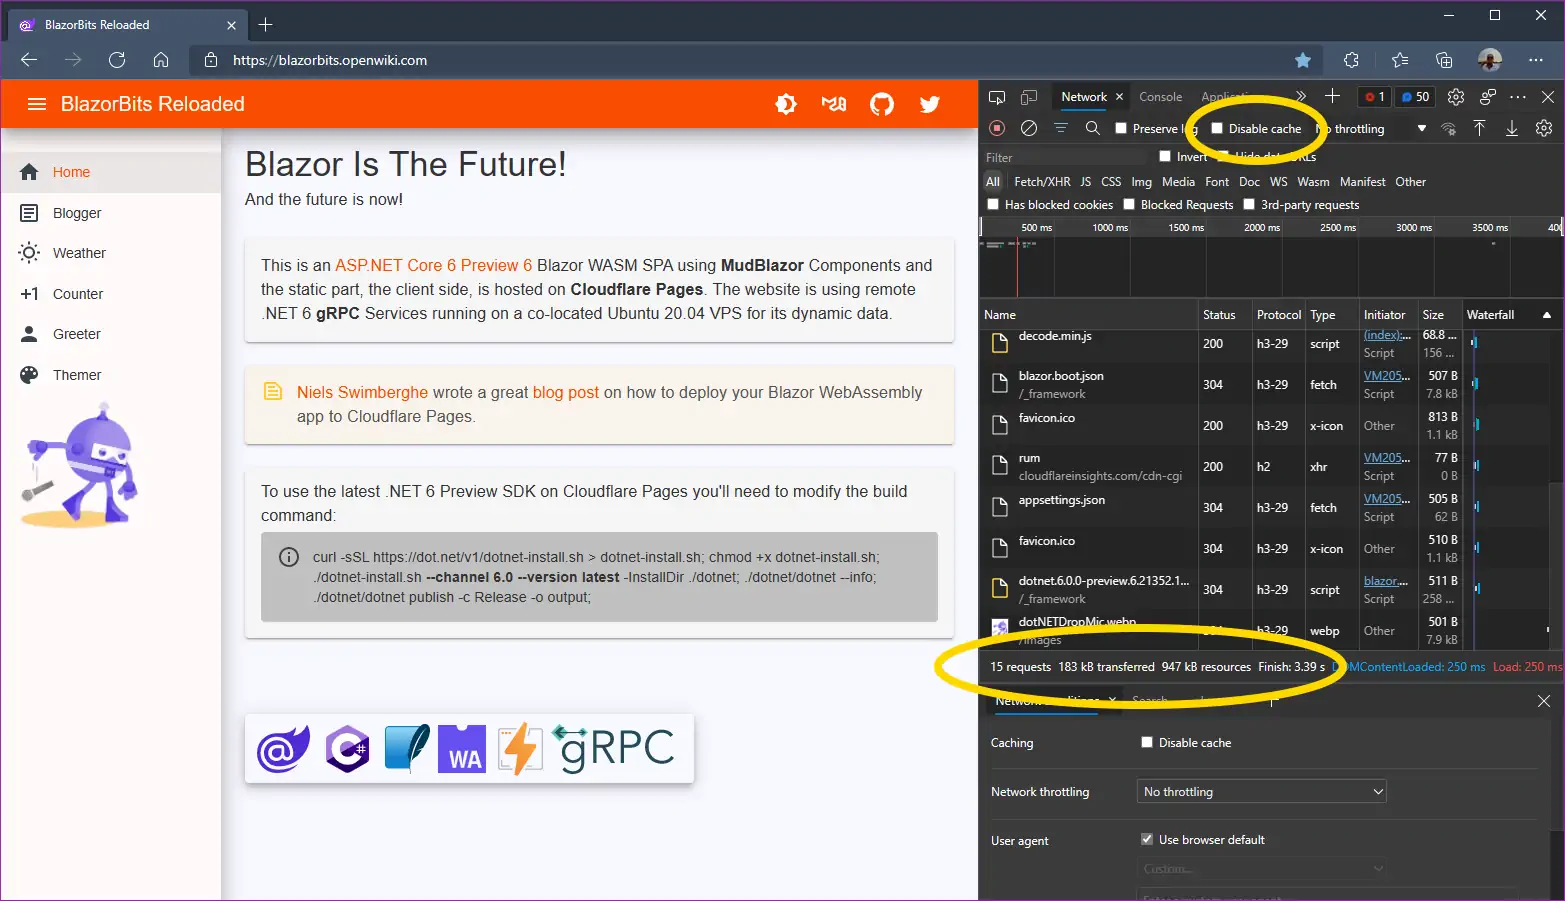The width and height of the screenshot is (1565, 901).
Task: Open the Custom user agent dropdown
Action: click(1260, 868)
